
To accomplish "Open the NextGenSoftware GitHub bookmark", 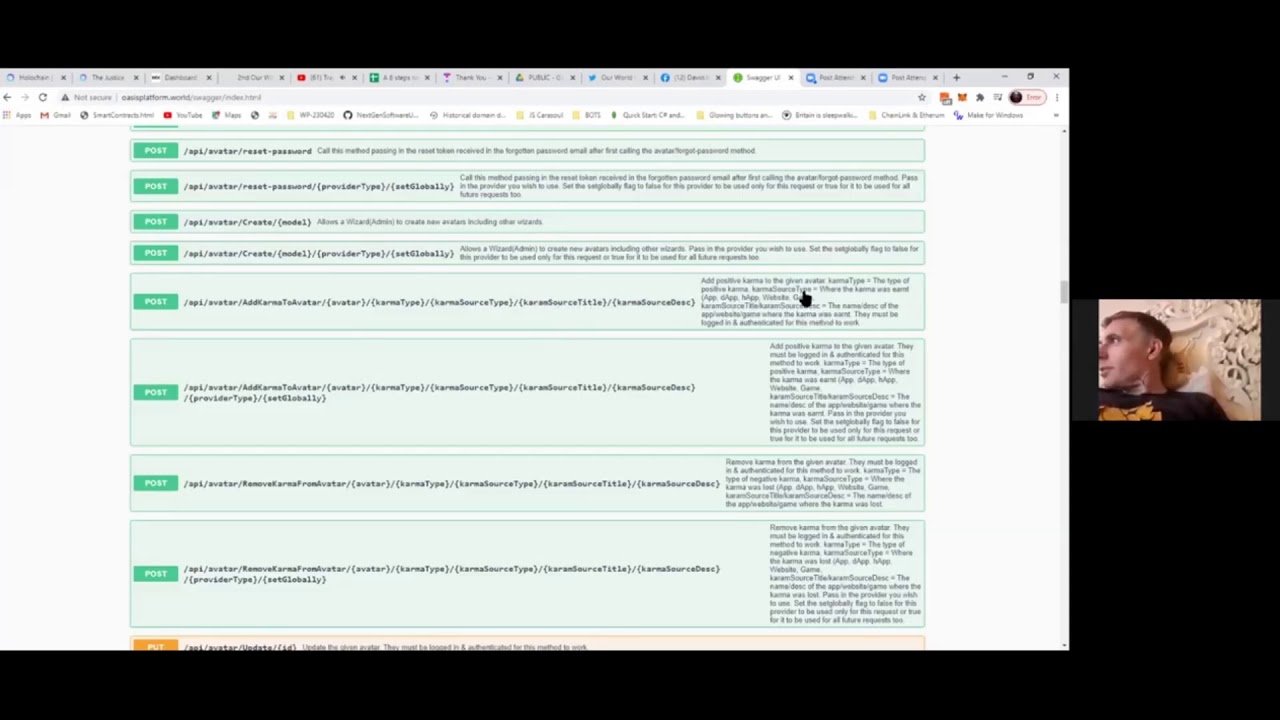I will point(380,115).
